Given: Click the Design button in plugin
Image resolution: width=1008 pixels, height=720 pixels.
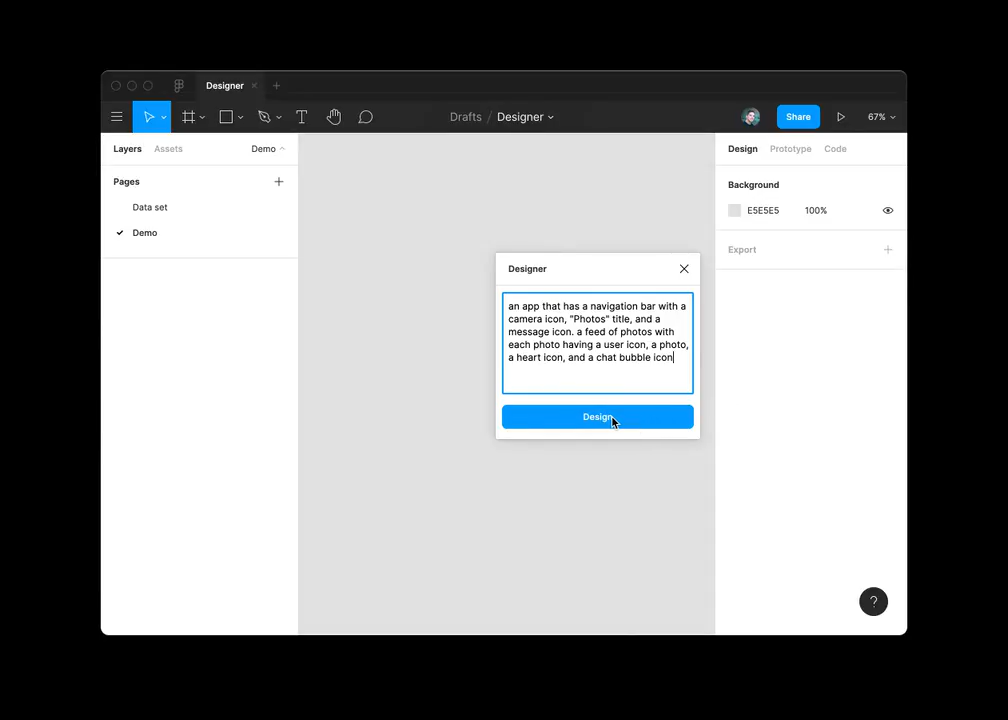Looking at the screenshot, I should [x=597, y=417].
